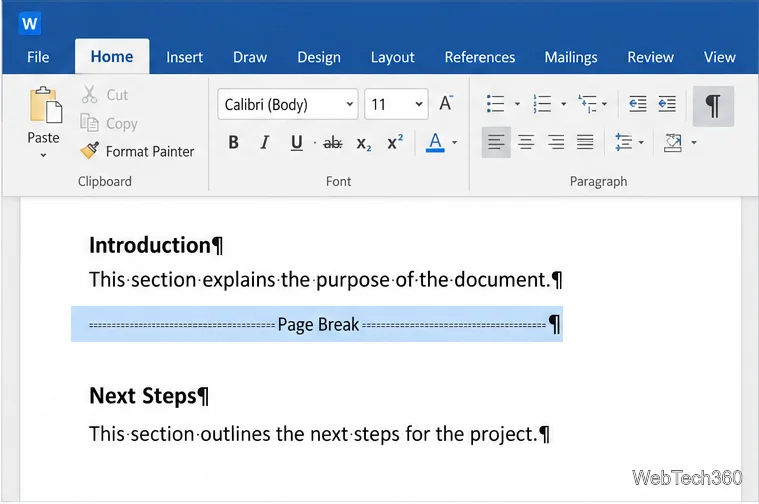Apply the blue font color A
Image resolution: width=759 pixels, height=504 pixels.
[435, 142]
